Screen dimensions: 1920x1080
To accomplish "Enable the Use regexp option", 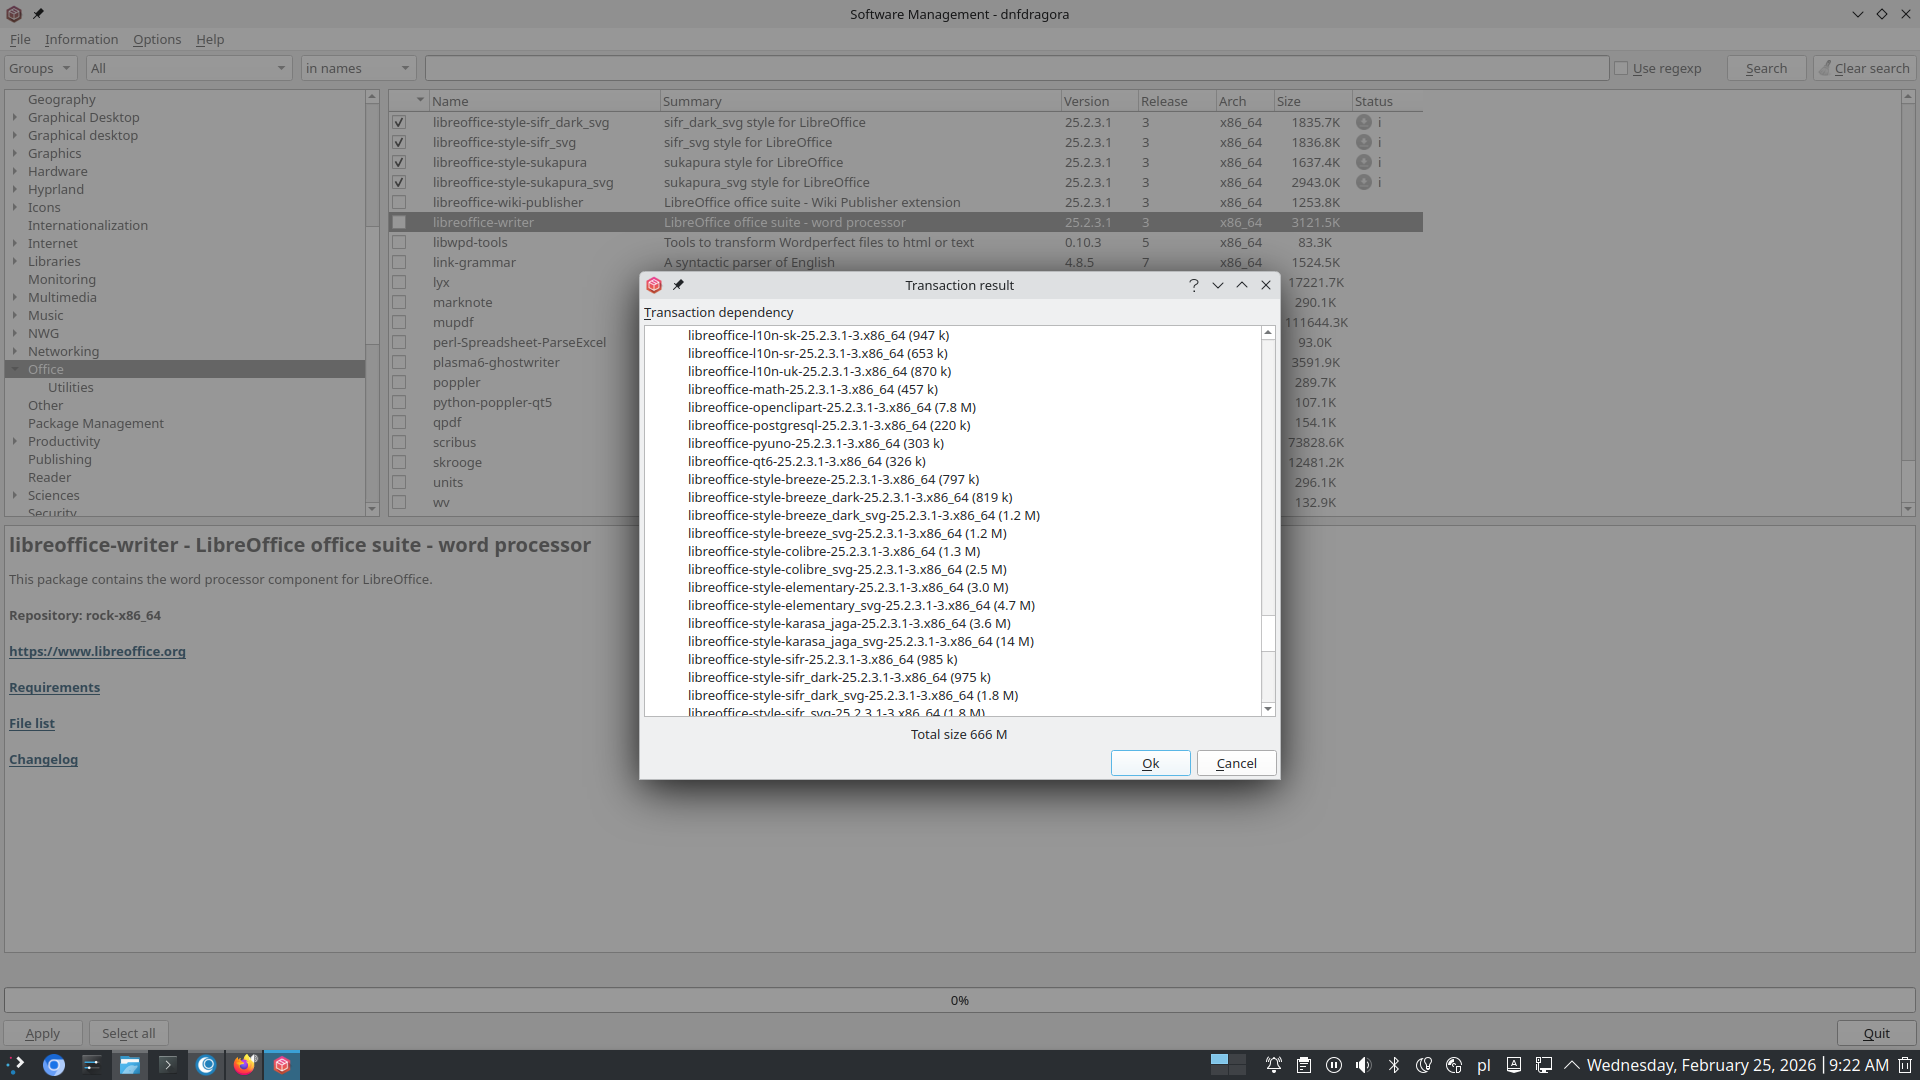I will (1621, 68).
